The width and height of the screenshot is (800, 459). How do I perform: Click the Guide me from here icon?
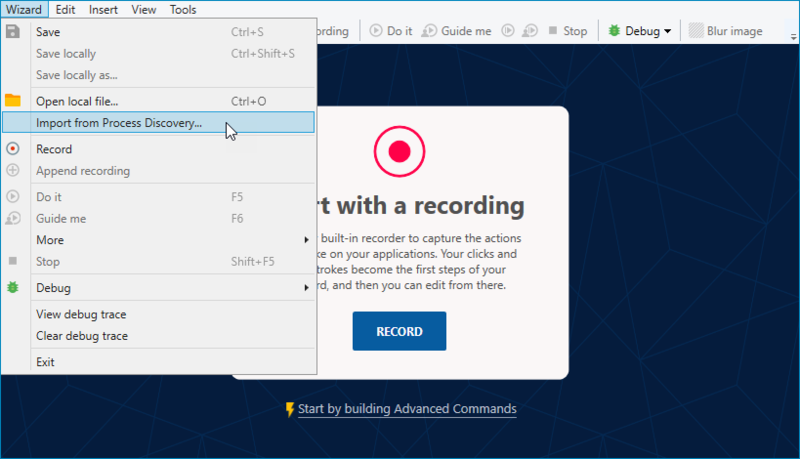pos(530,31)
